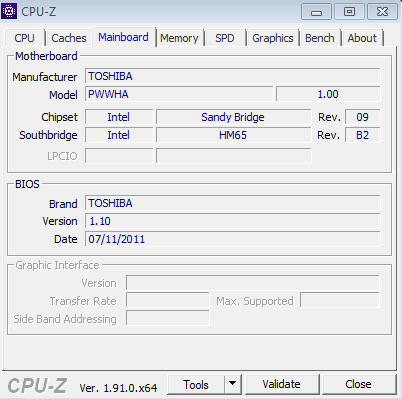
Task: Click the Manufacturer field showing TOSHIBA
Action: click(x=233, y=76)
